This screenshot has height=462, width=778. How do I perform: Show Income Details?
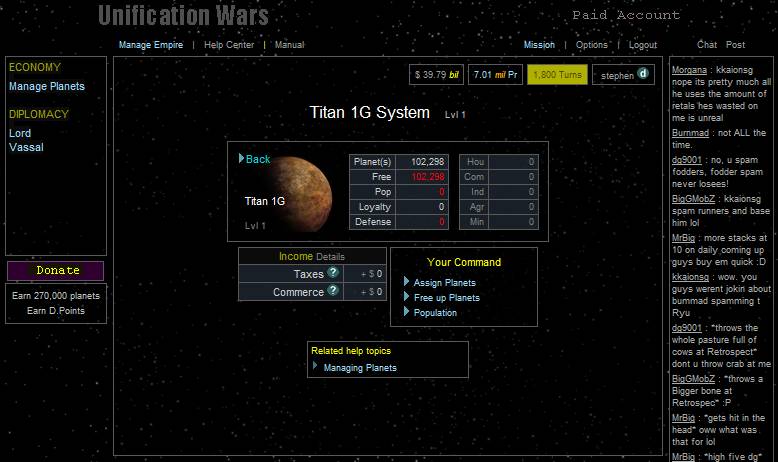330,257
